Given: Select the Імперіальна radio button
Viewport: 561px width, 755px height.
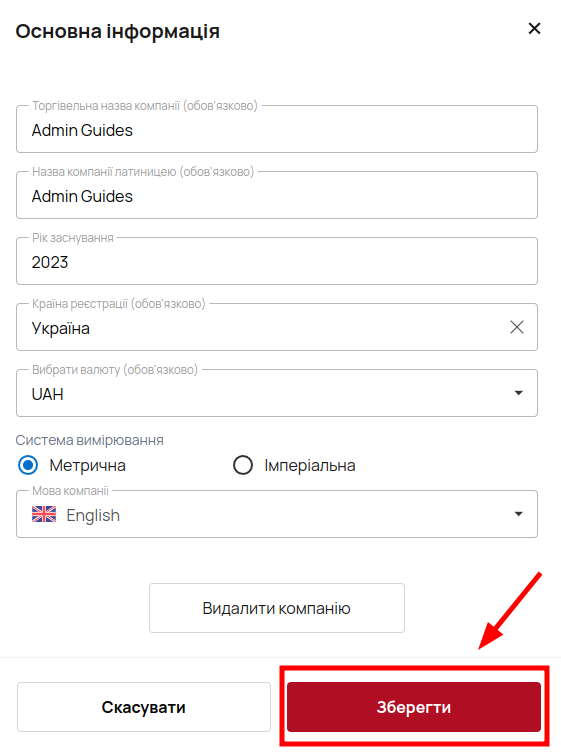Looking at the screenshot, I should coord(243,465).
